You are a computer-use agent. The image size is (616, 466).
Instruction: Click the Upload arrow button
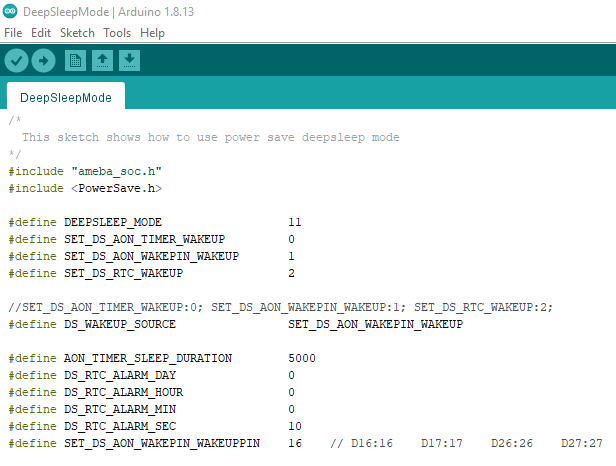43,61
